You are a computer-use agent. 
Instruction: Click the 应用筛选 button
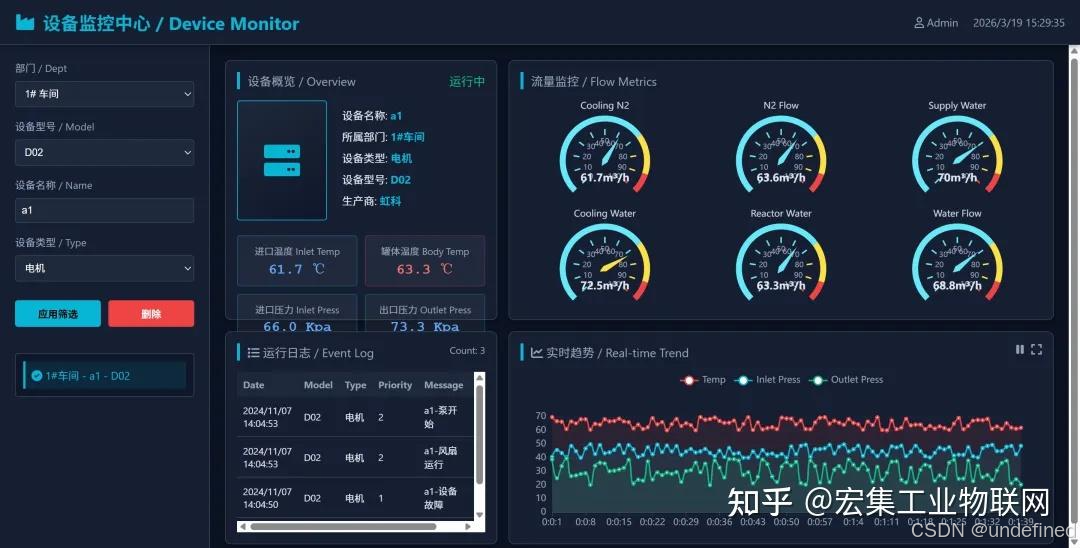point(58,313)
